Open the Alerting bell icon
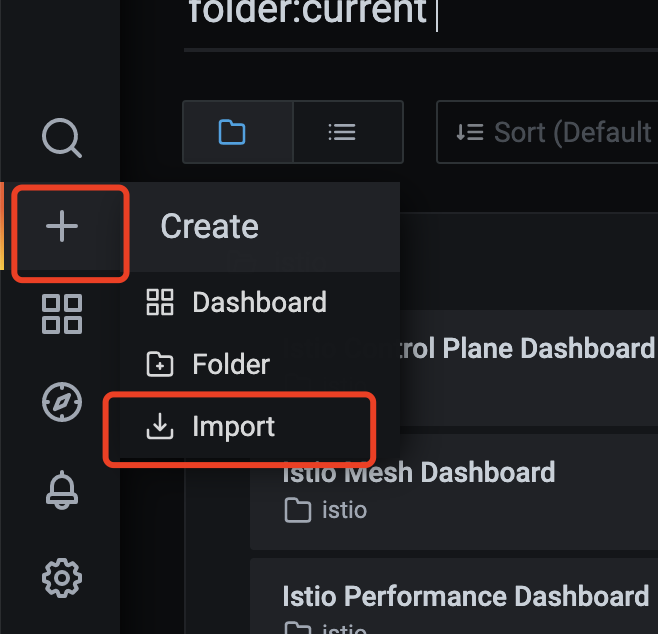Image resolution: width=658 pixels, height=634 pixels. [62, 490]
